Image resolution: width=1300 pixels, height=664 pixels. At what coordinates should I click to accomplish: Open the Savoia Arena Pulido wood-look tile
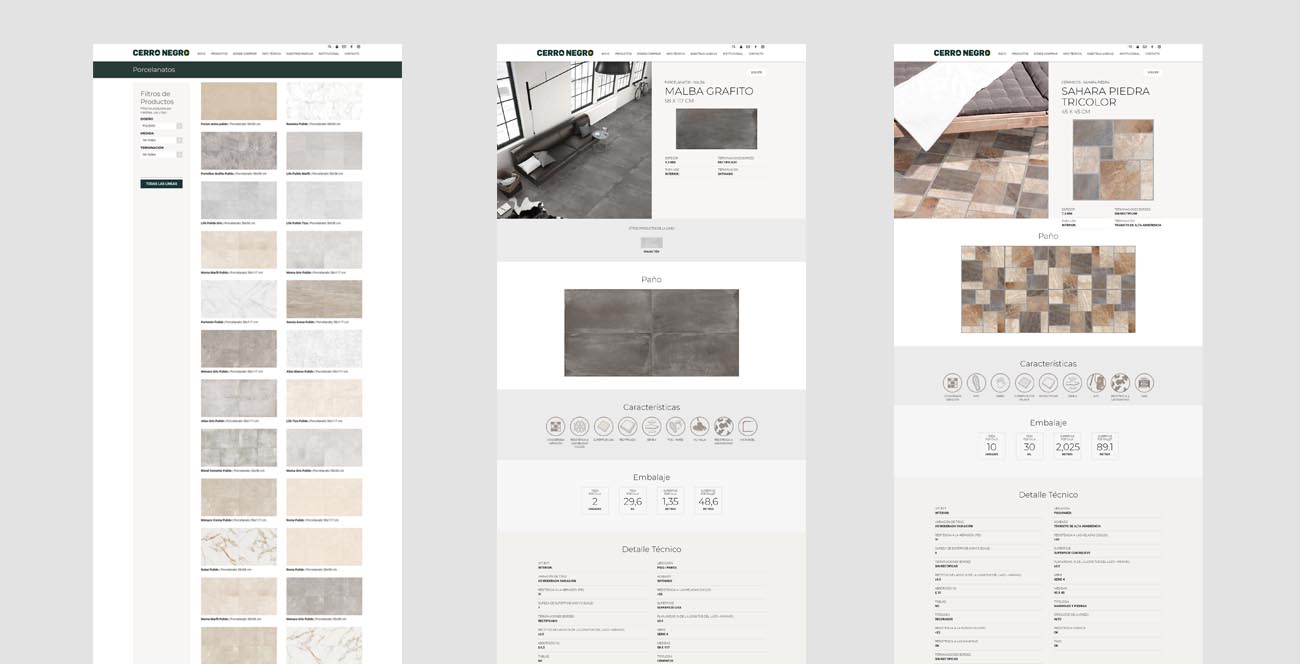pos(324,299)
